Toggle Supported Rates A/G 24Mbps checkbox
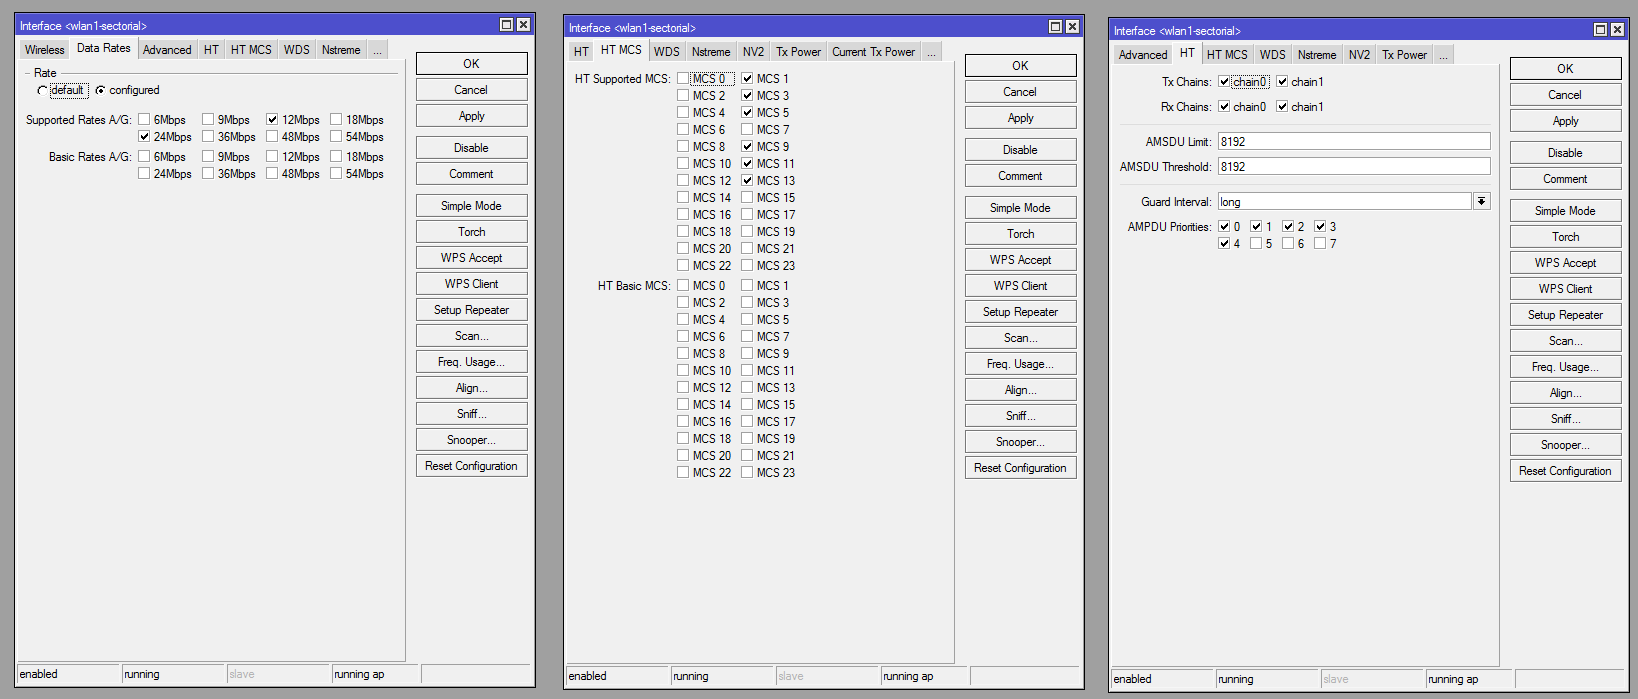The height and width of the screenshot is (699, 1638). pyautogui.click(x=144, y=136)
